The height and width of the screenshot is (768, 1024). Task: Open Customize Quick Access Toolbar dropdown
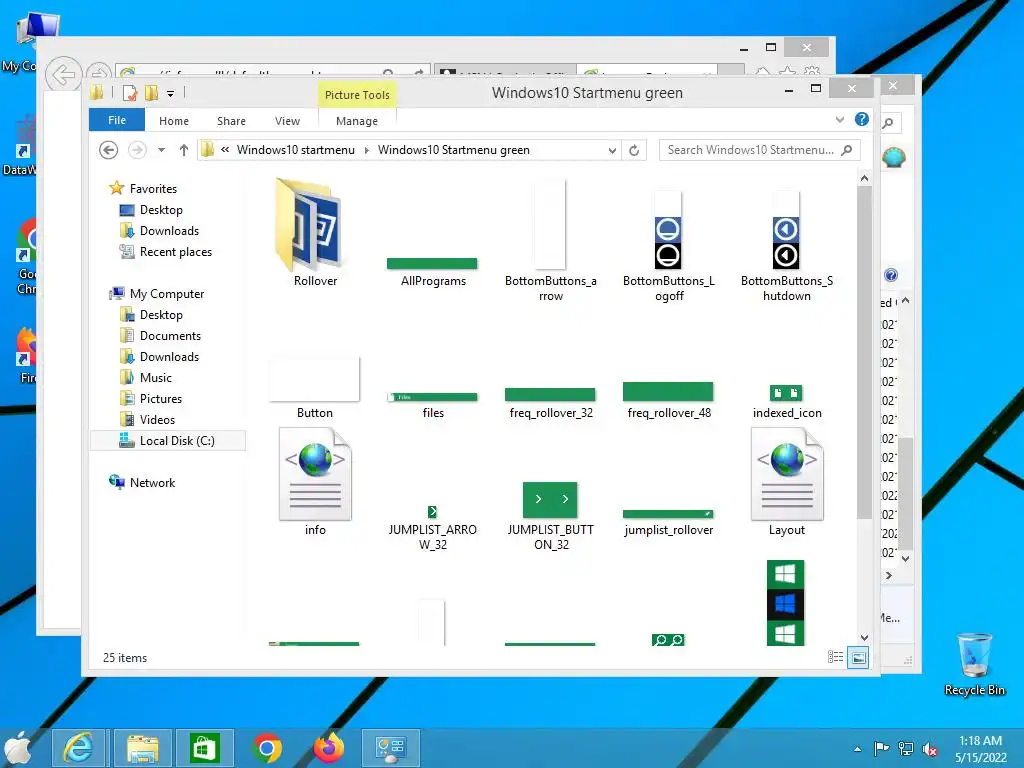tap(170, 94)
